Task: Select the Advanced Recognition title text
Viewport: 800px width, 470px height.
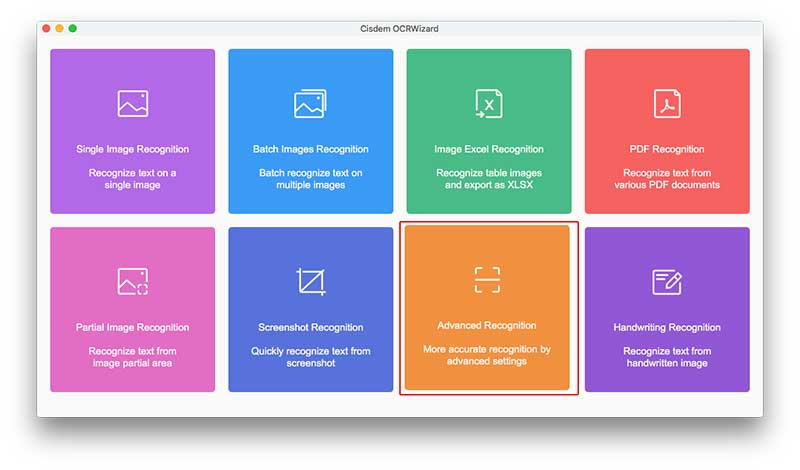Action: (x=487, y=326)
